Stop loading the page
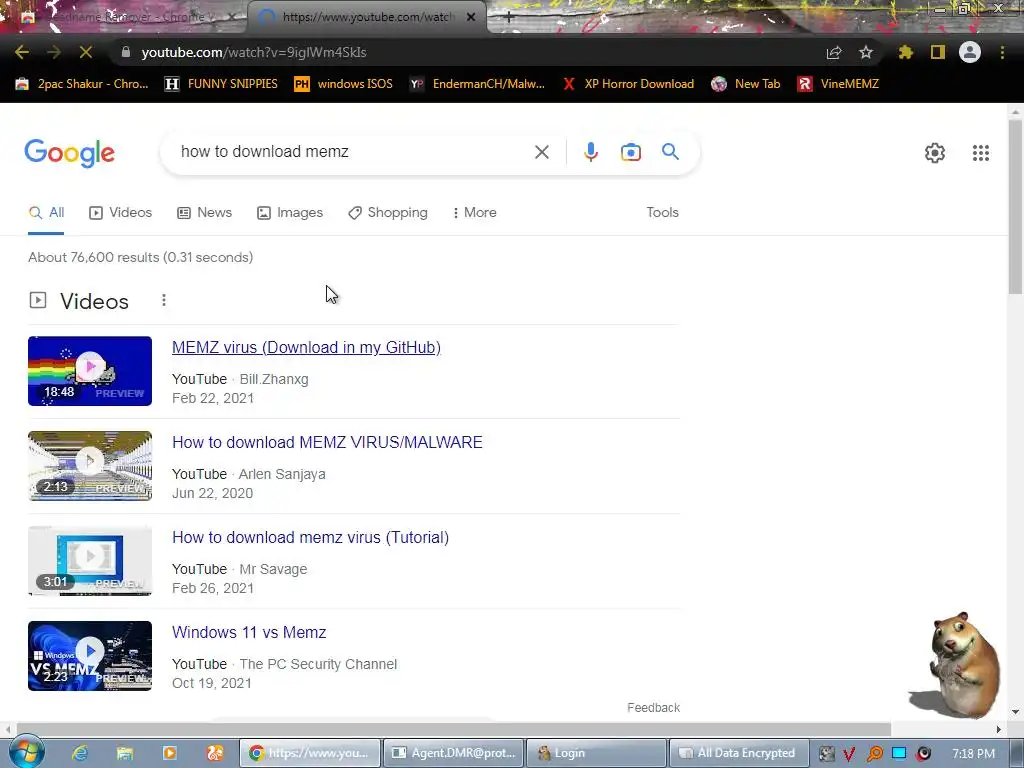1024x768 pixels. pyautogui.click(x=86, y=52)
